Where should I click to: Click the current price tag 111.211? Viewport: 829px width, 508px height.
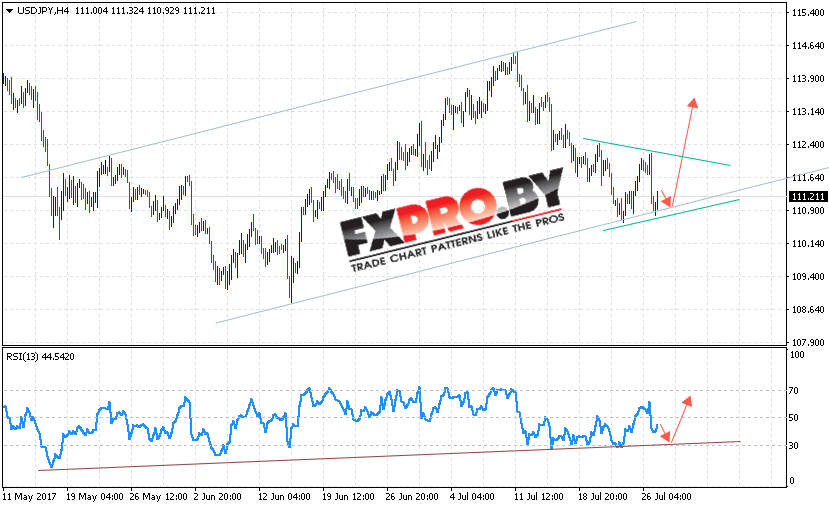pyautogui.click(x=807, y=197)
